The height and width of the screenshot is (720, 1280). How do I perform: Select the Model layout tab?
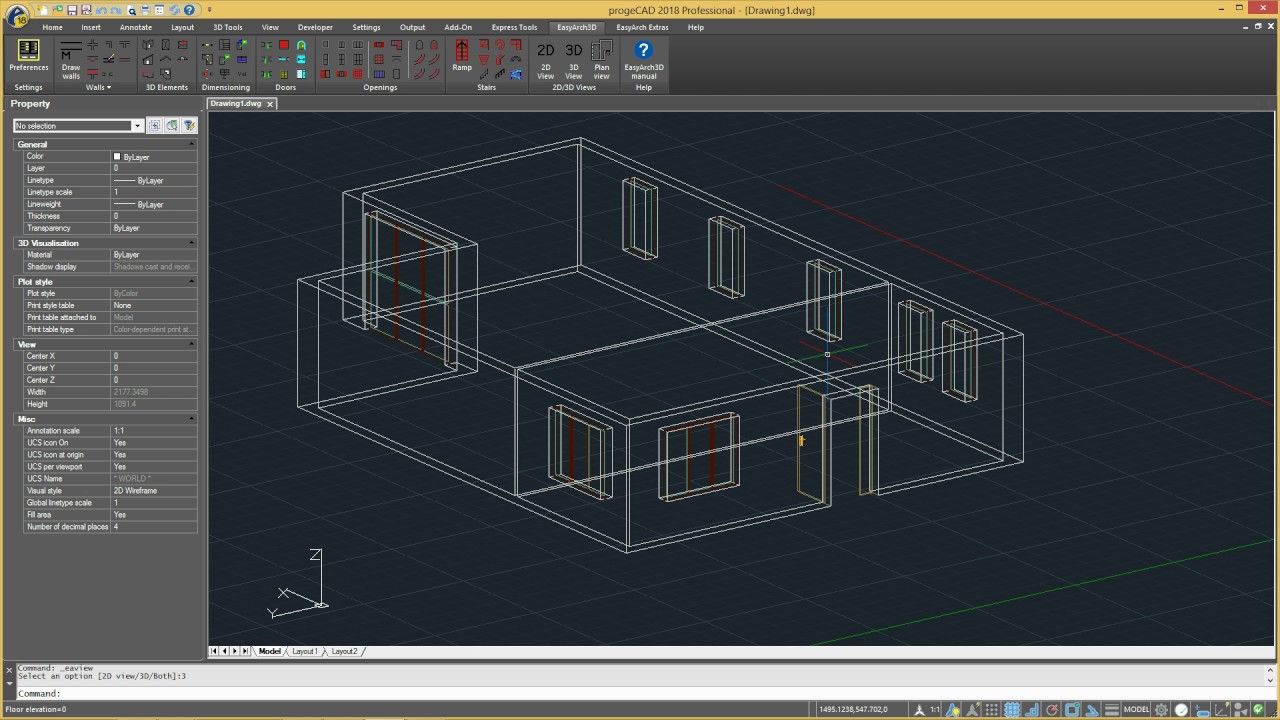pos(269,651)
